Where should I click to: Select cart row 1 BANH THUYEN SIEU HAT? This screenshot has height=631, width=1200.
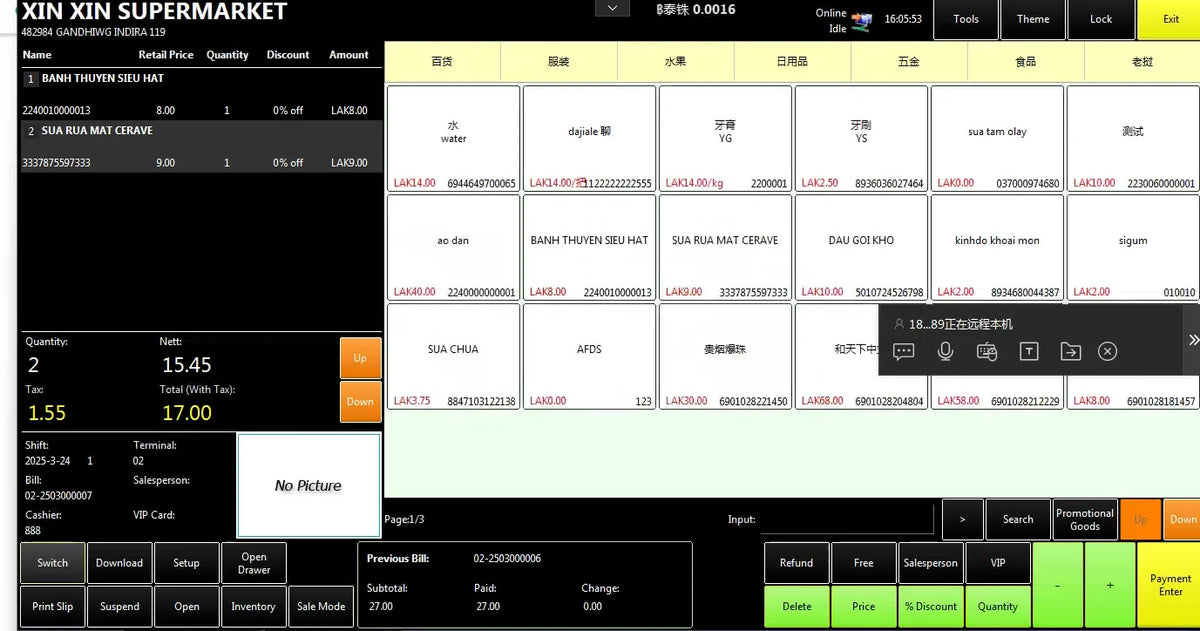[201, 94]
